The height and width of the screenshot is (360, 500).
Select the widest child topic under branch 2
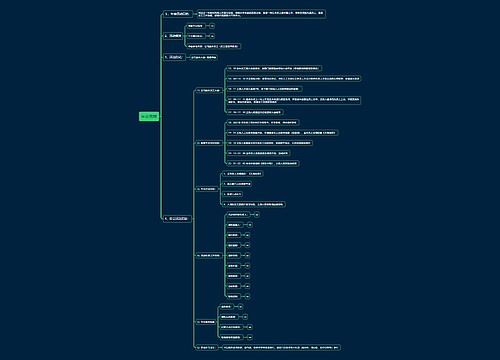point(213,46)
